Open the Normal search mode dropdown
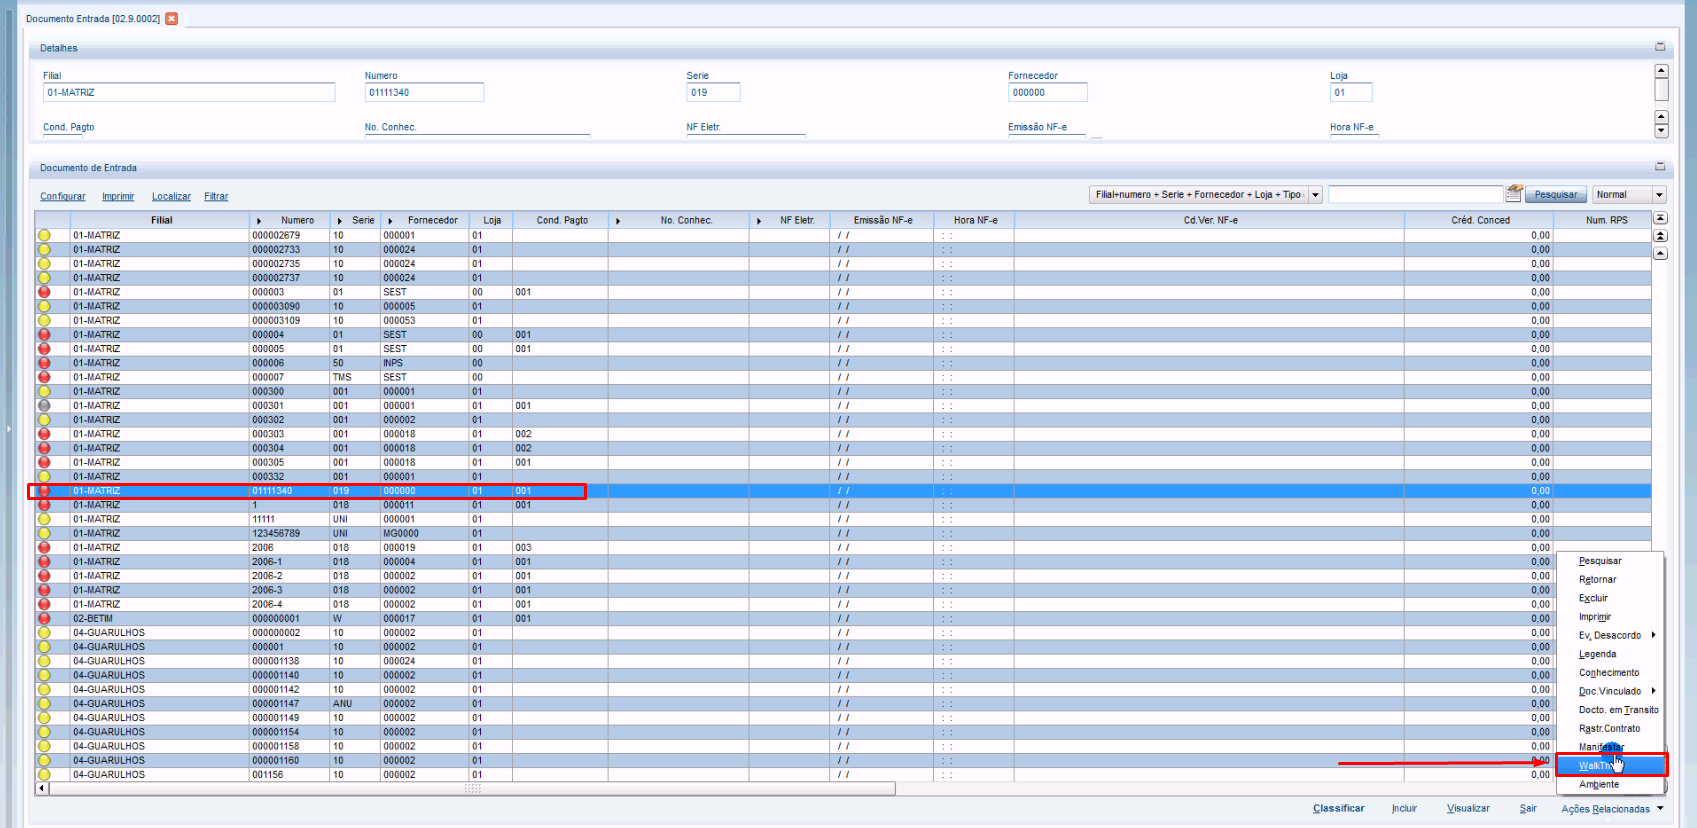This screenshot has width=1697, height=828. click(x=1659, y=195)
